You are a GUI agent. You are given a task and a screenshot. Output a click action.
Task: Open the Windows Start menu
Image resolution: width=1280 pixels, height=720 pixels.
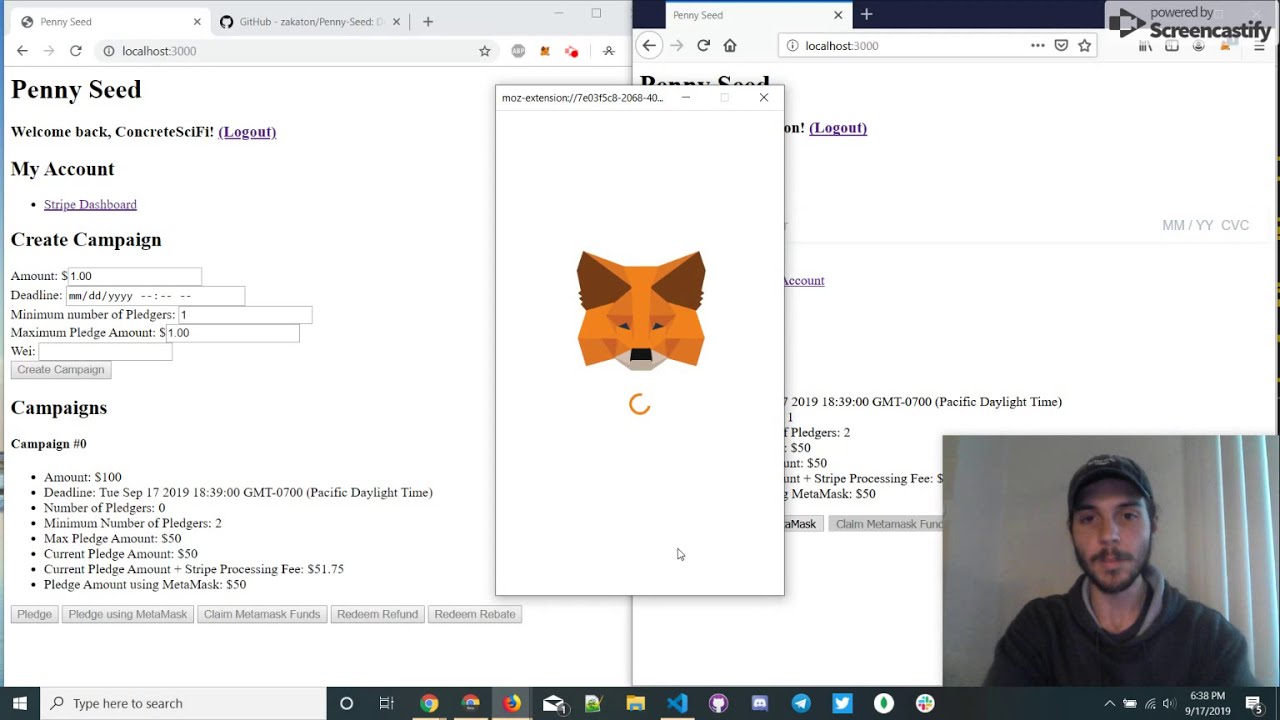tap(19, 703)
